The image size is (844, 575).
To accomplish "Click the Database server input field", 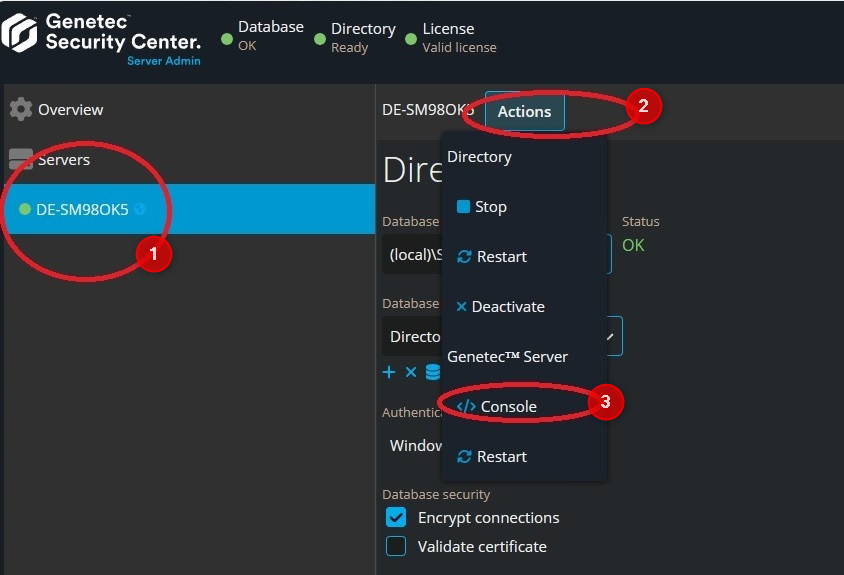I will point(412,254).
